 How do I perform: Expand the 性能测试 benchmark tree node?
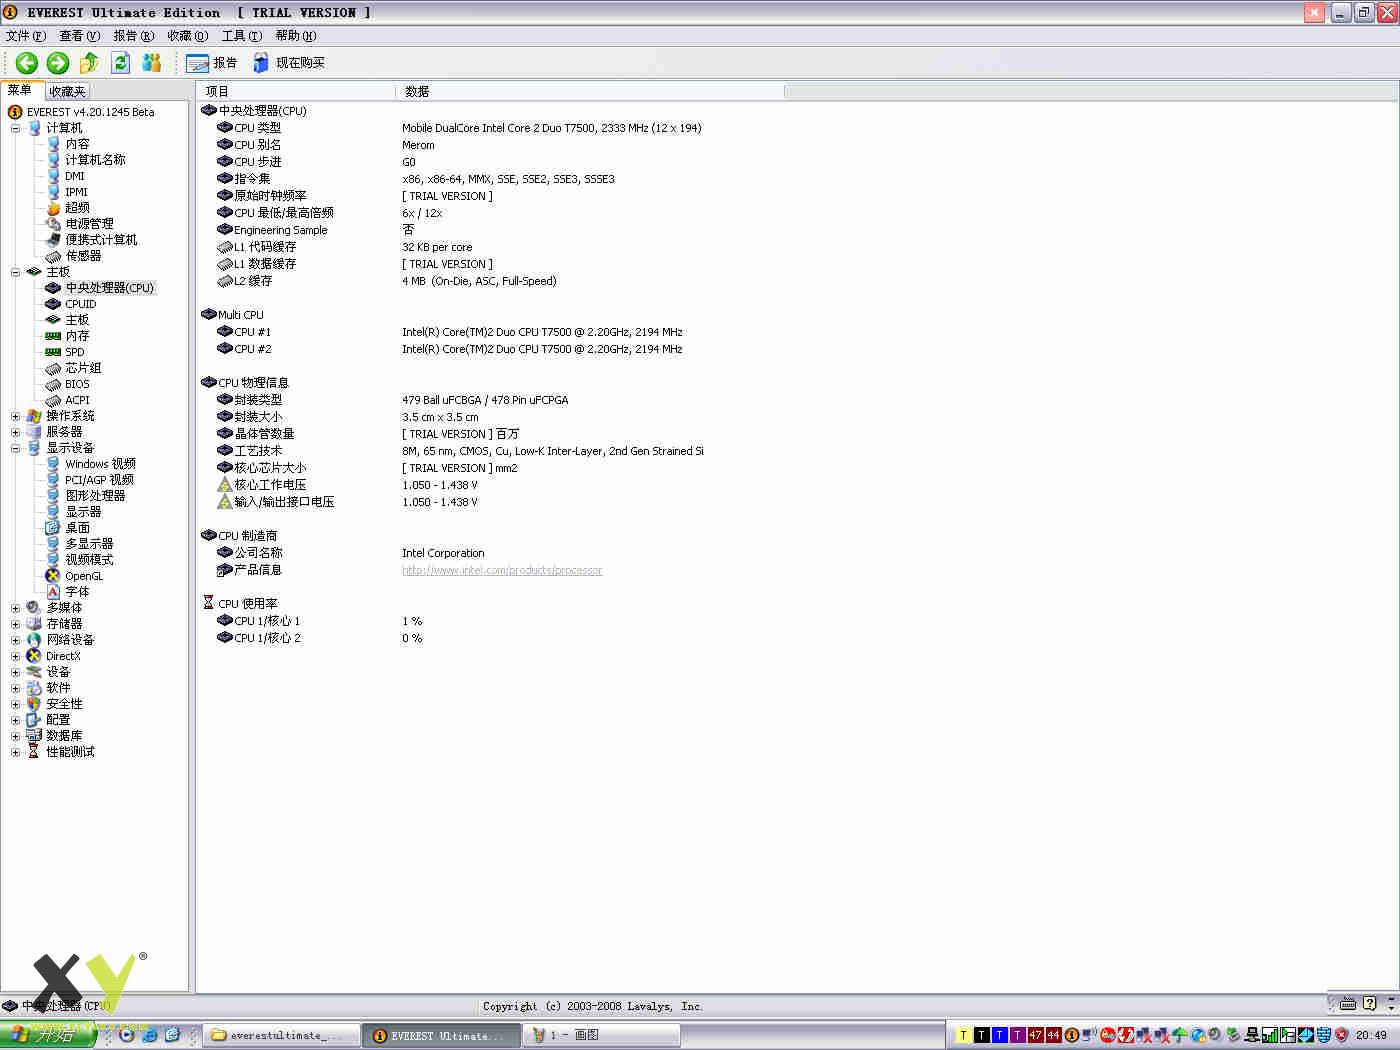pos(15,752)
